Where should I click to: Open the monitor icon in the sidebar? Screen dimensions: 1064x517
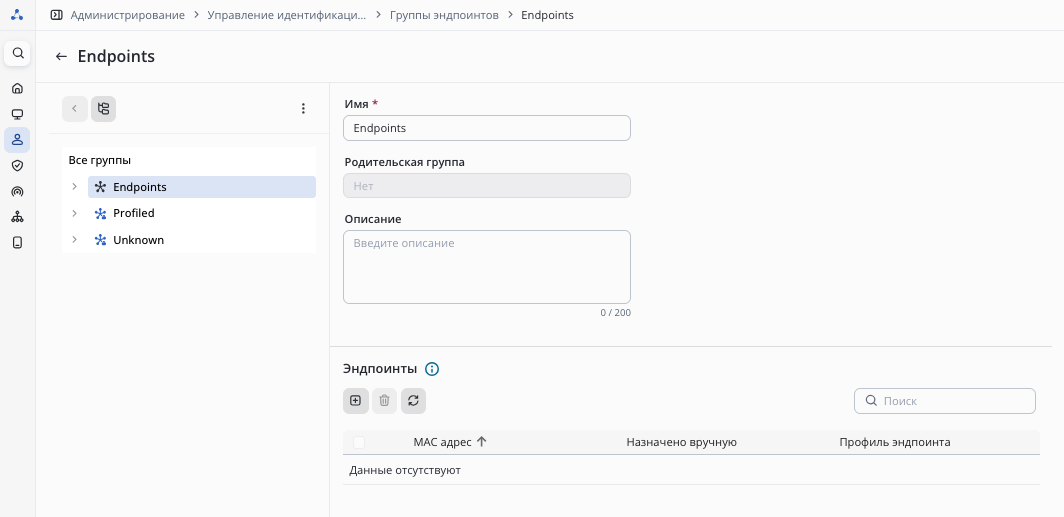(x=17, y=114)
